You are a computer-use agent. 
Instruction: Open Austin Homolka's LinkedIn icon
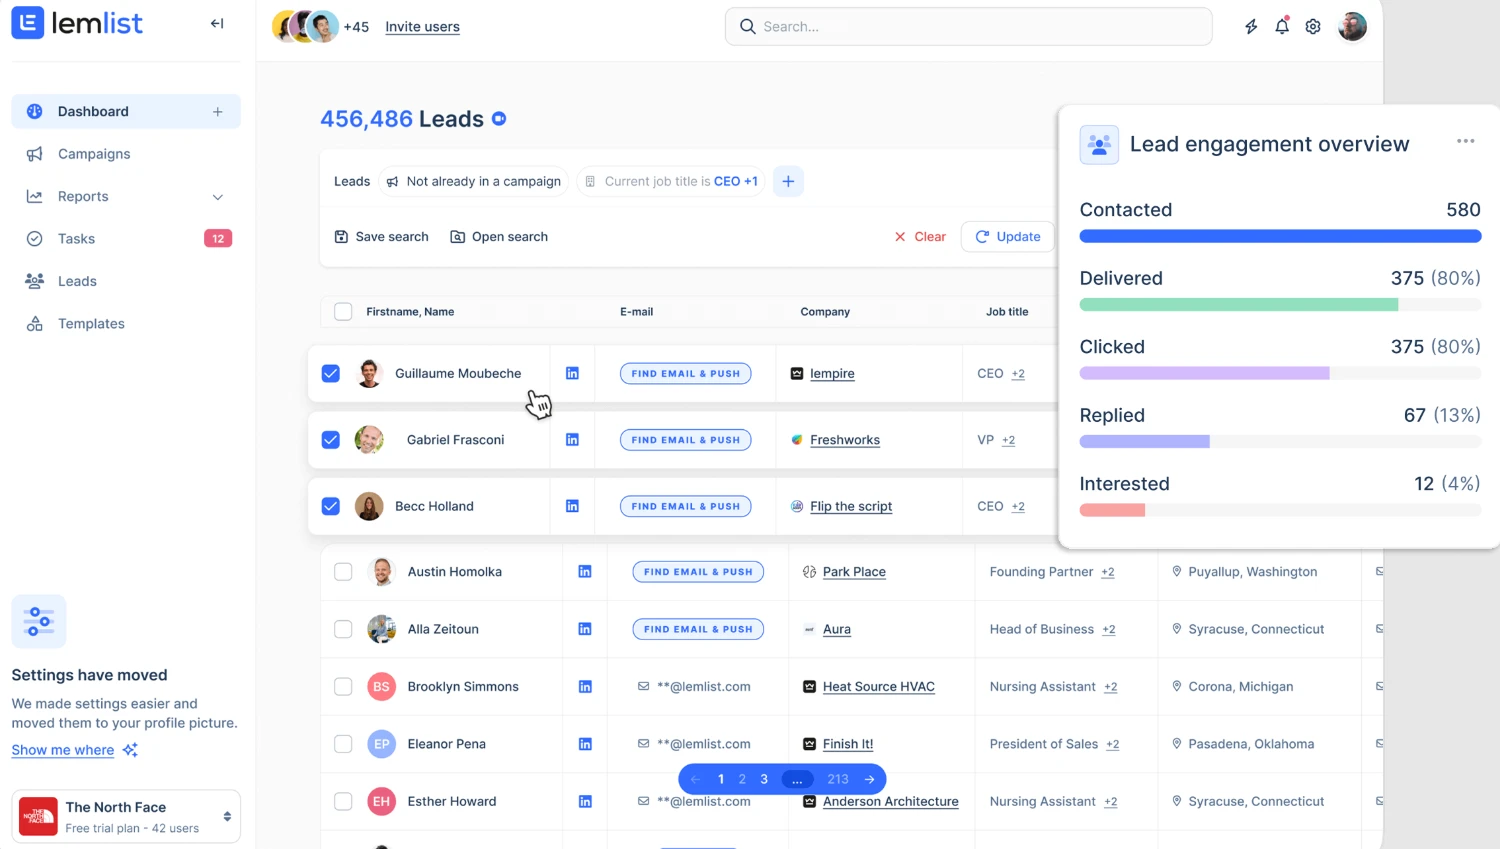[585, 572]
